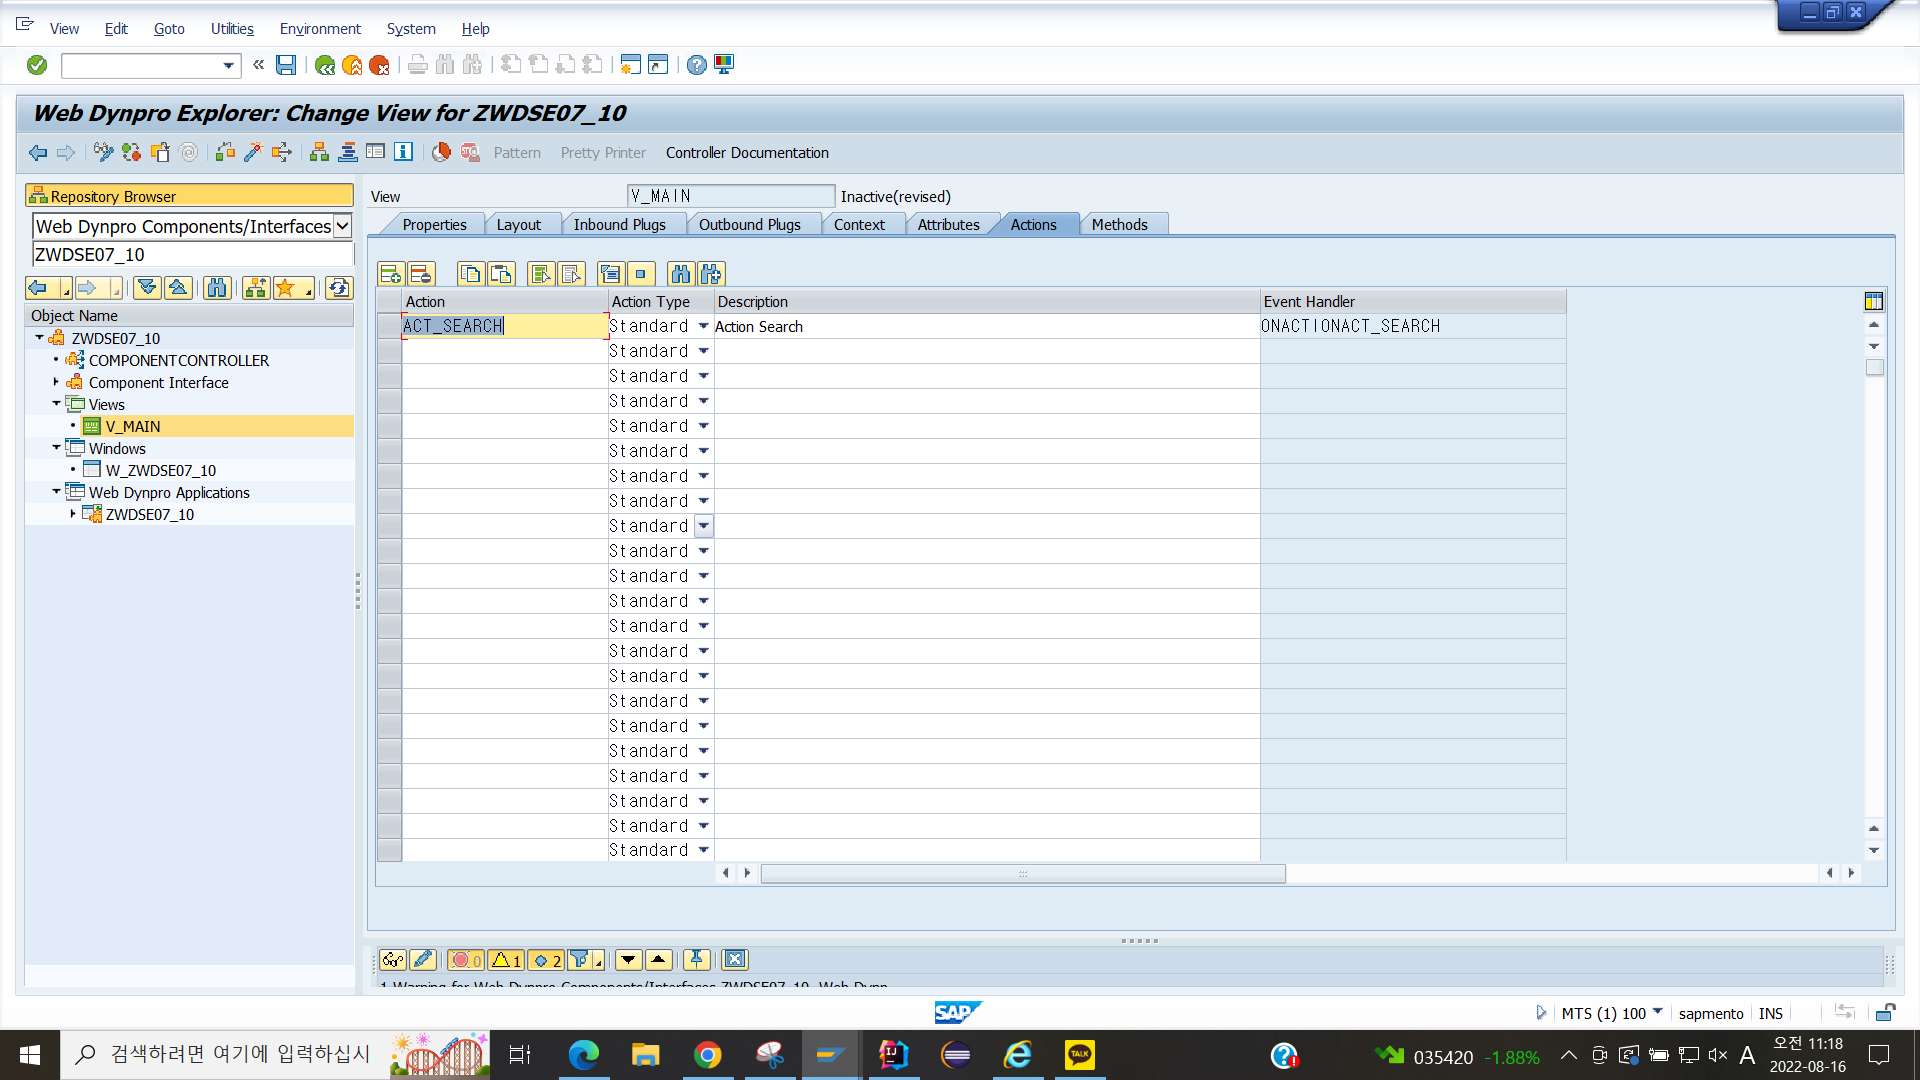Click Paste icon in actions table toolbar
The image size is (1920, 1080).
(x=501, y=274)
